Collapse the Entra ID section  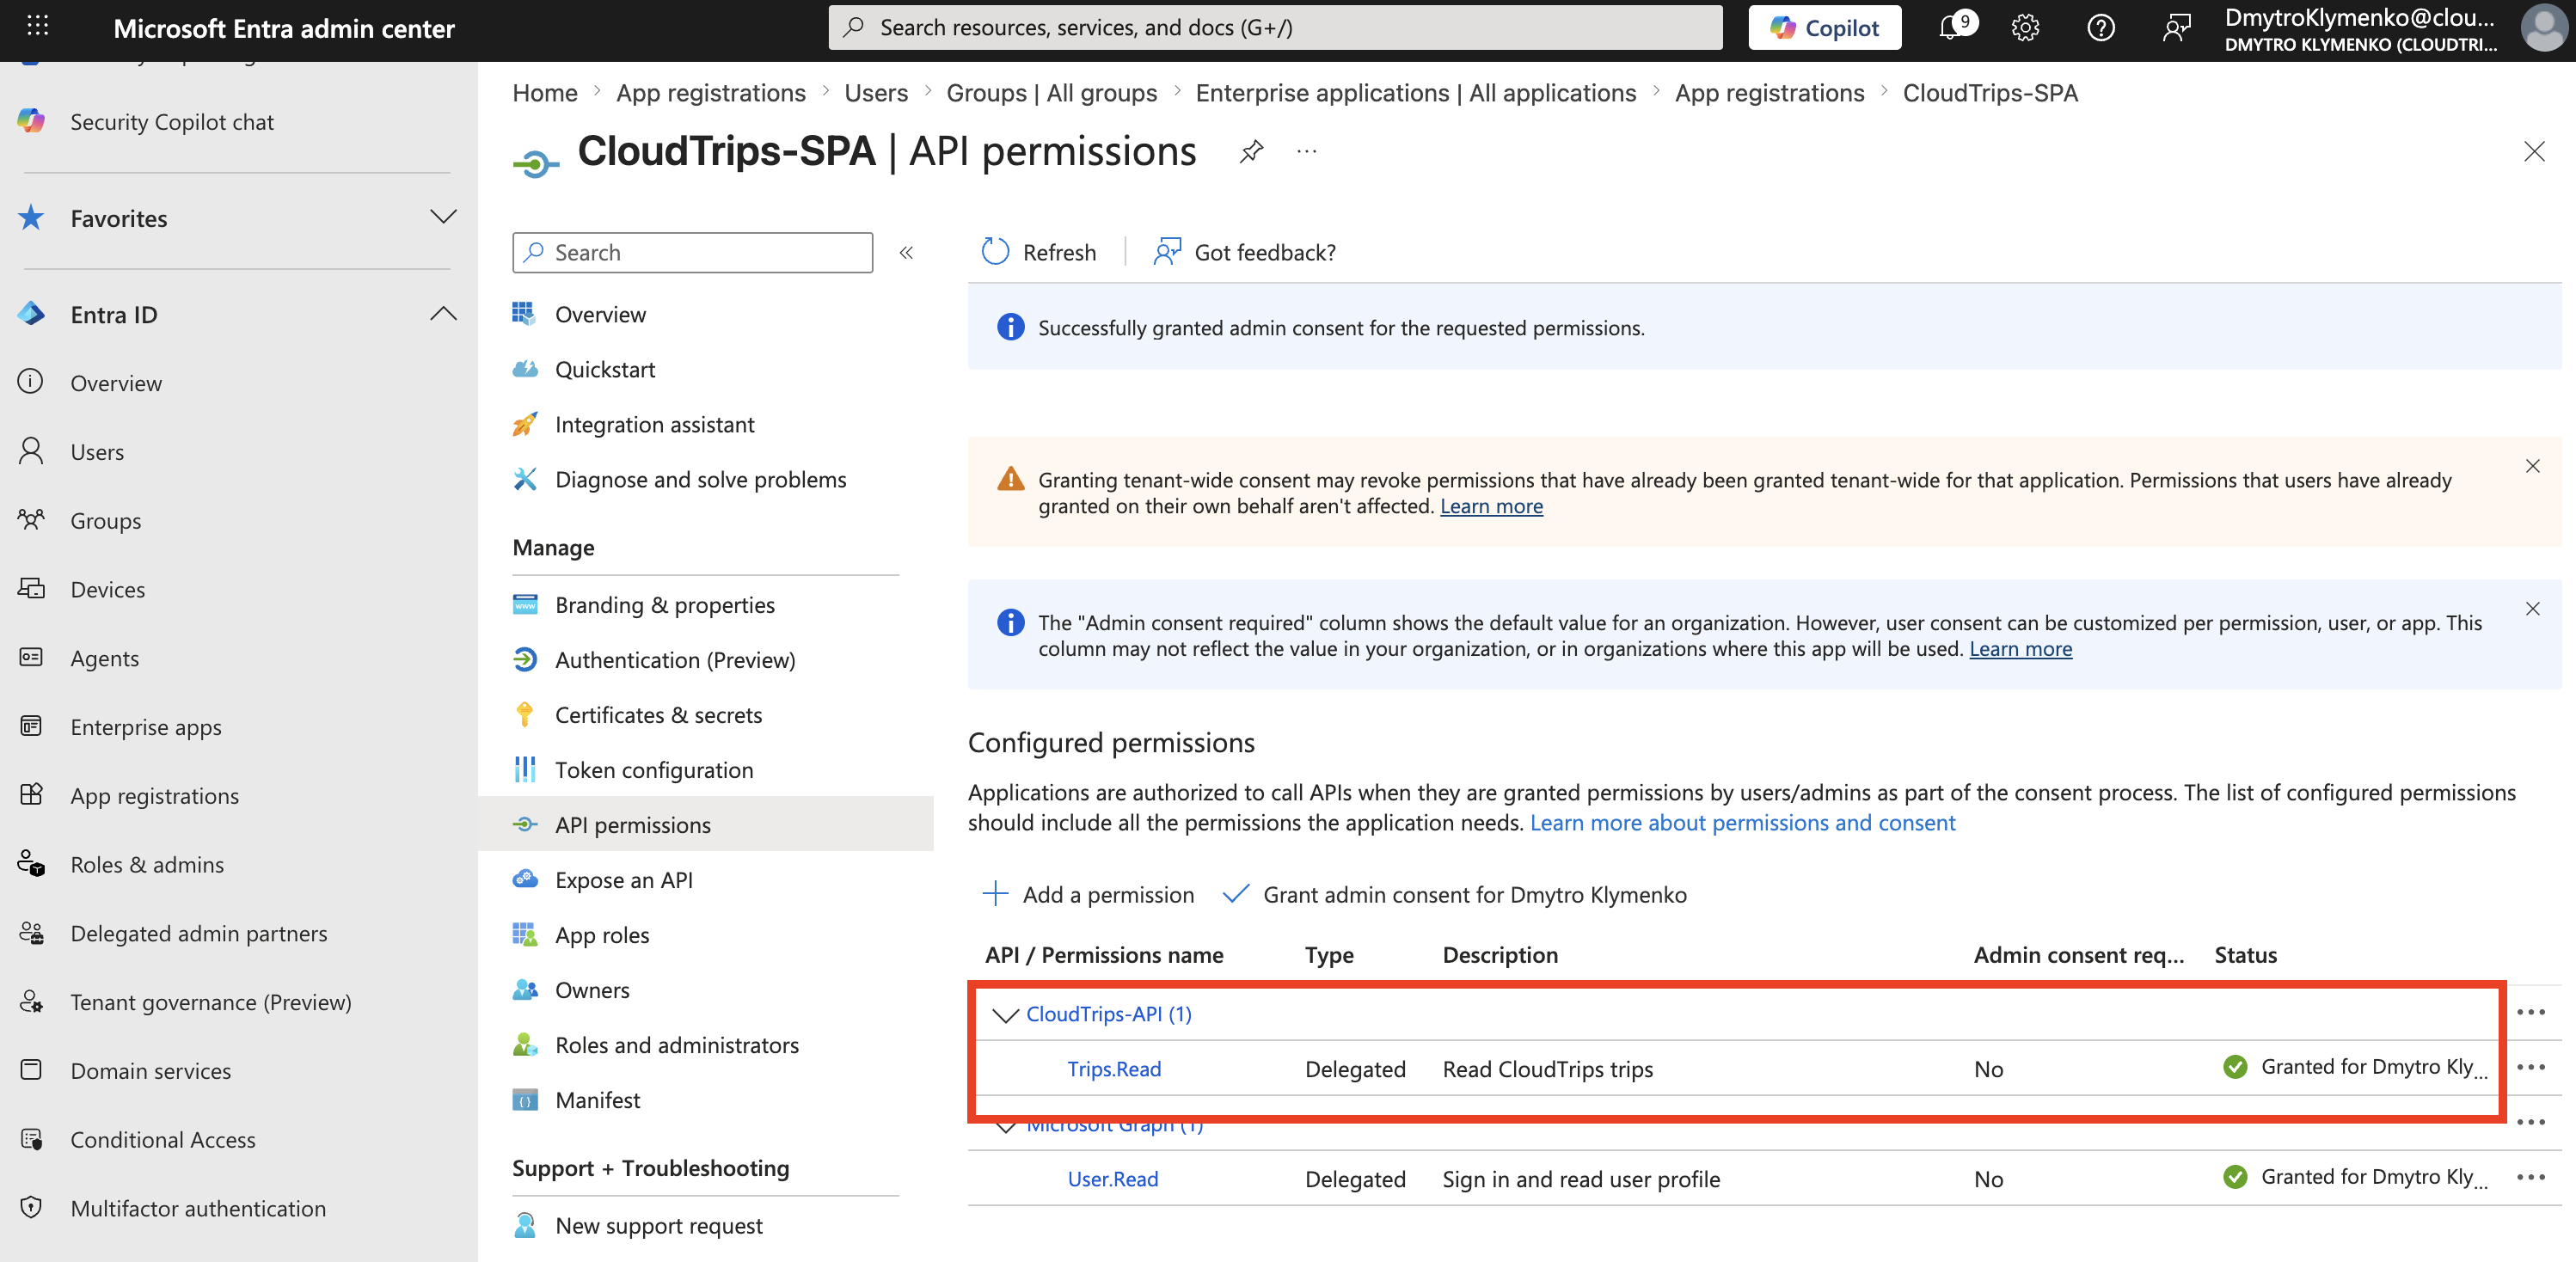click(x=443, y=314)
